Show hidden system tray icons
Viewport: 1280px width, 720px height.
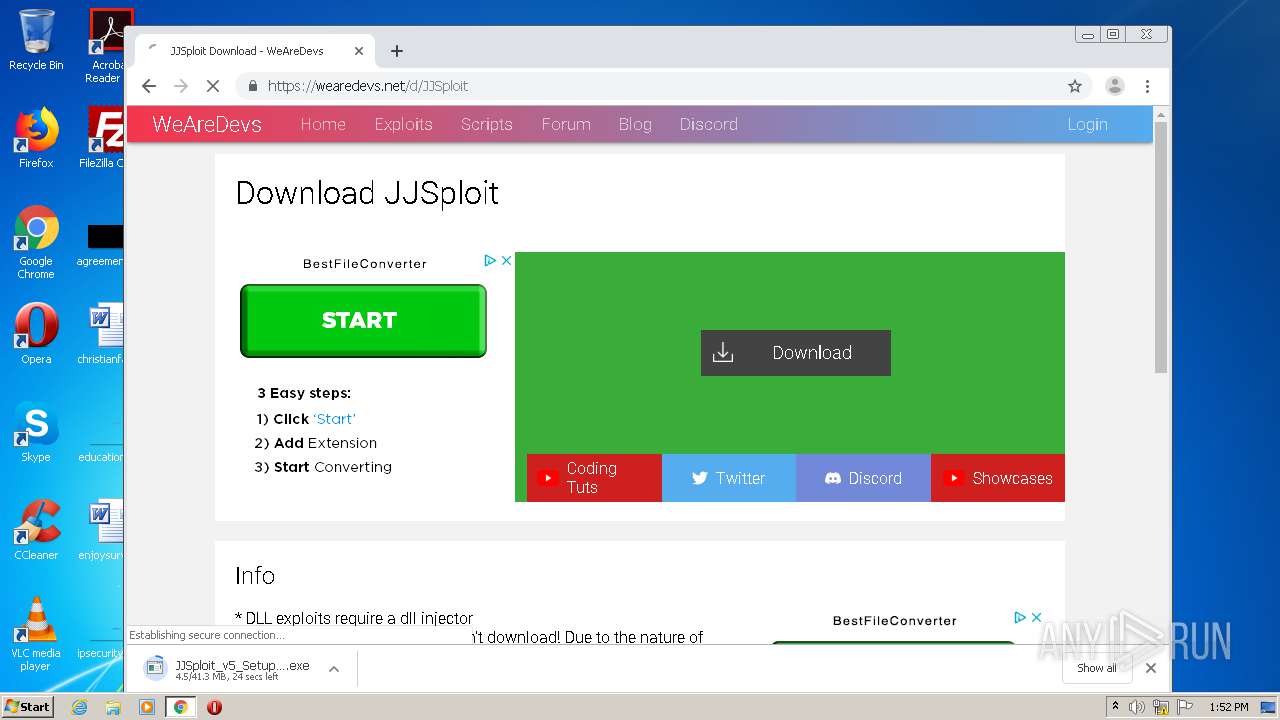pos(1116,706)
